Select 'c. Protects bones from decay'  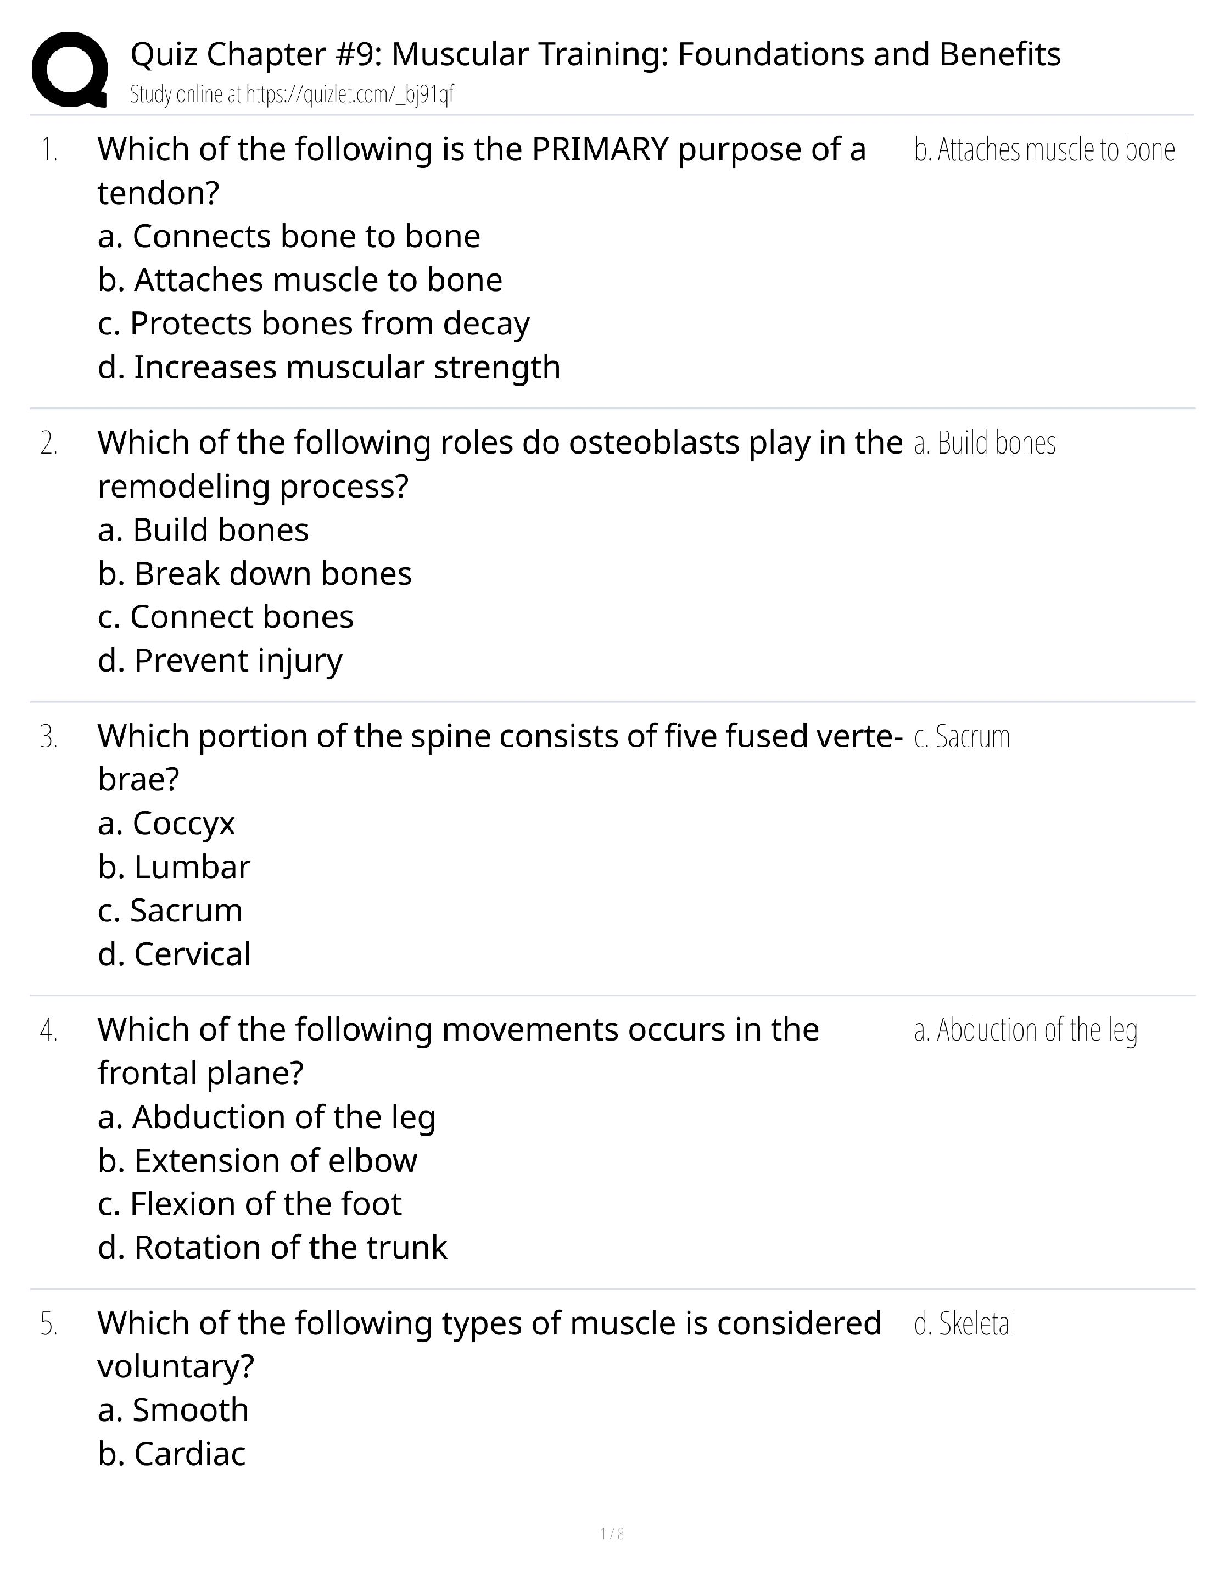click(x=314, y=324)
